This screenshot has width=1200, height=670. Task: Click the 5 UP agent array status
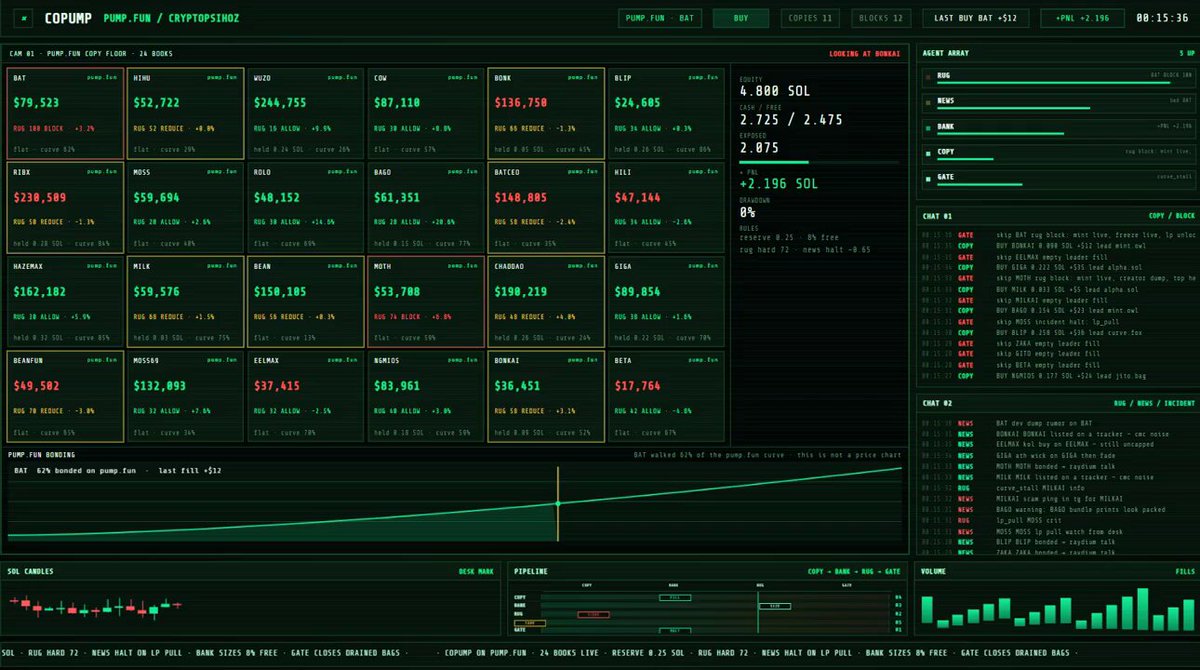pos(1187,53)
